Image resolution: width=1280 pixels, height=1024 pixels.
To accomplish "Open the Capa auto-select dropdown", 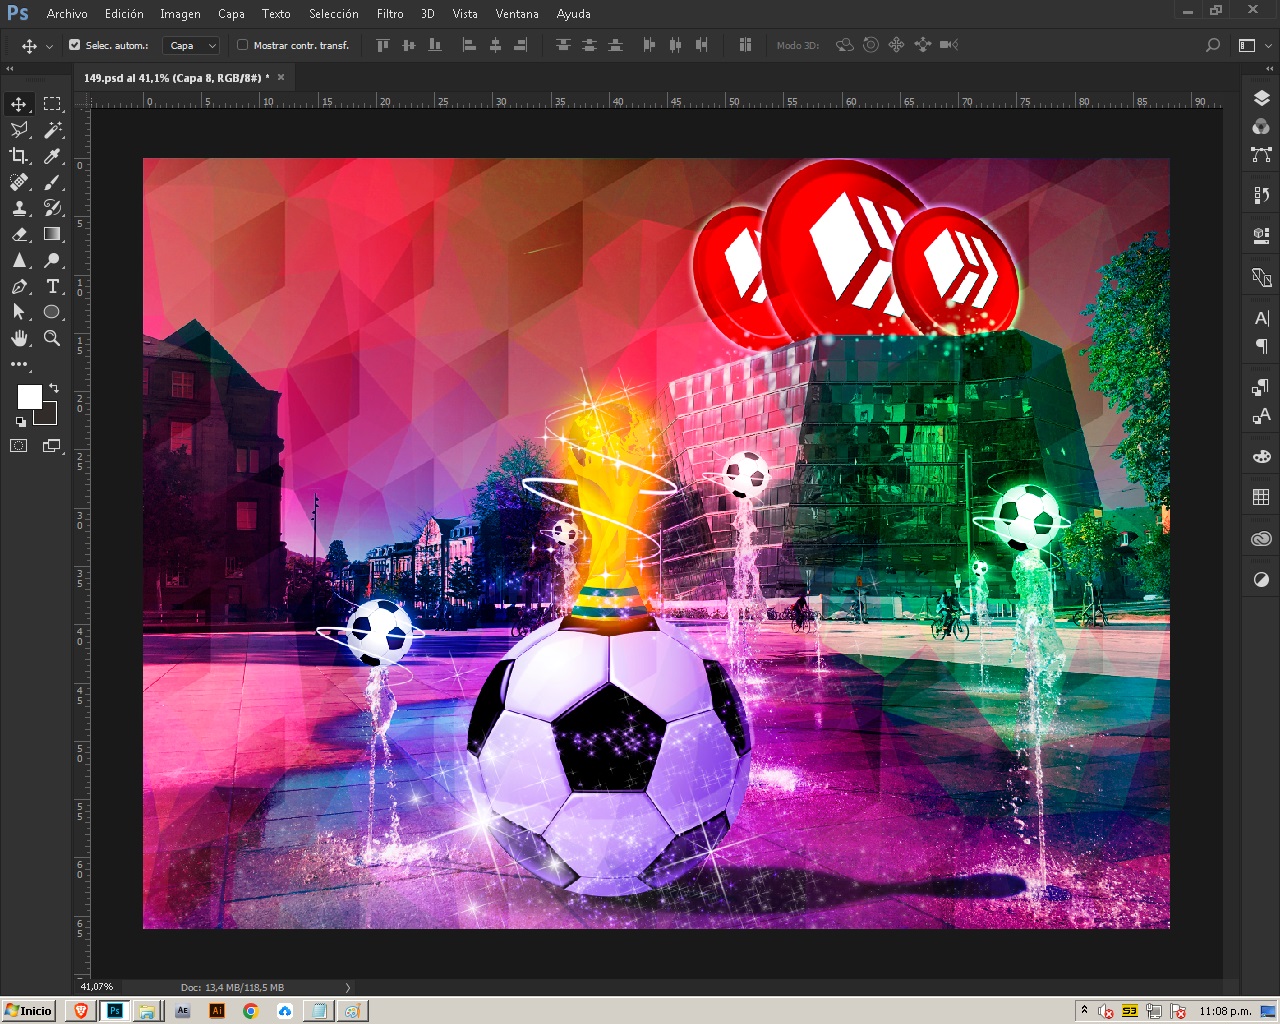I will coord(190,45).
